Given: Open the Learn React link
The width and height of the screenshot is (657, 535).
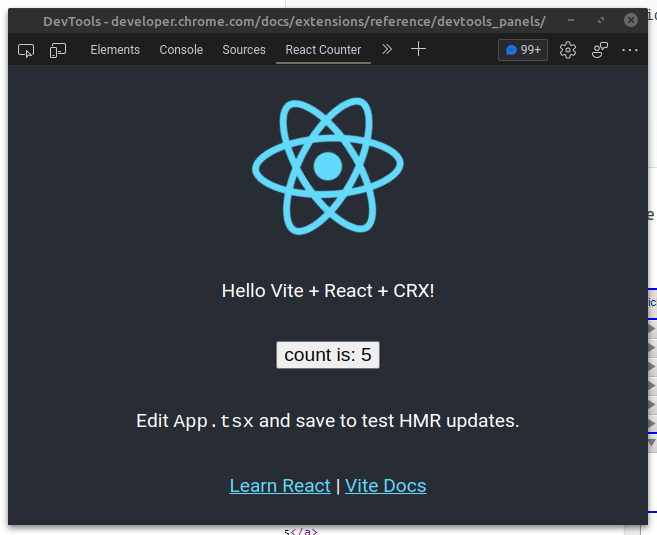Looking at the screenshot, I should coord(280,486).
